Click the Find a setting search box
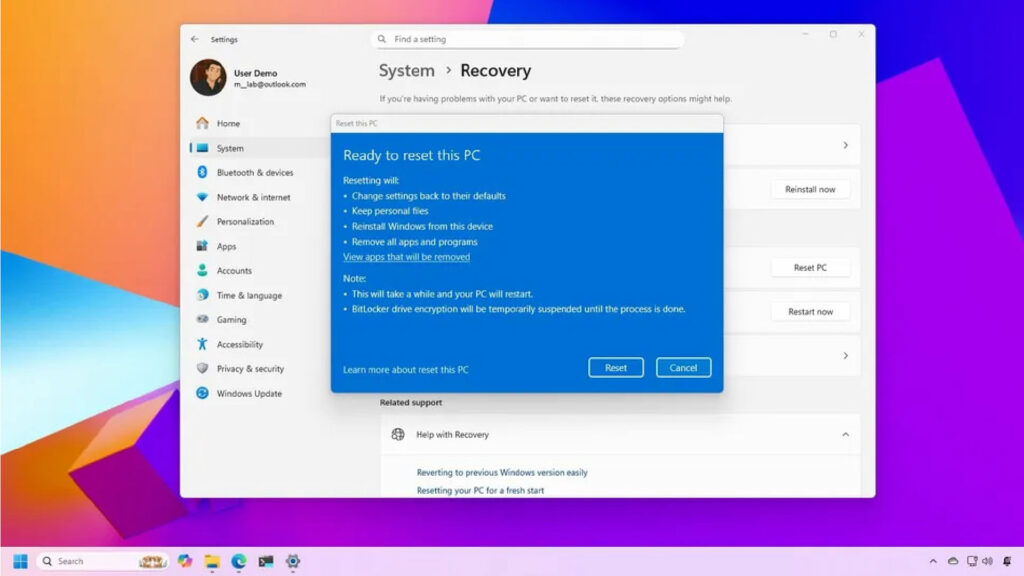The width and height of the screenshot is (1024, 576). tap(528, 39)
